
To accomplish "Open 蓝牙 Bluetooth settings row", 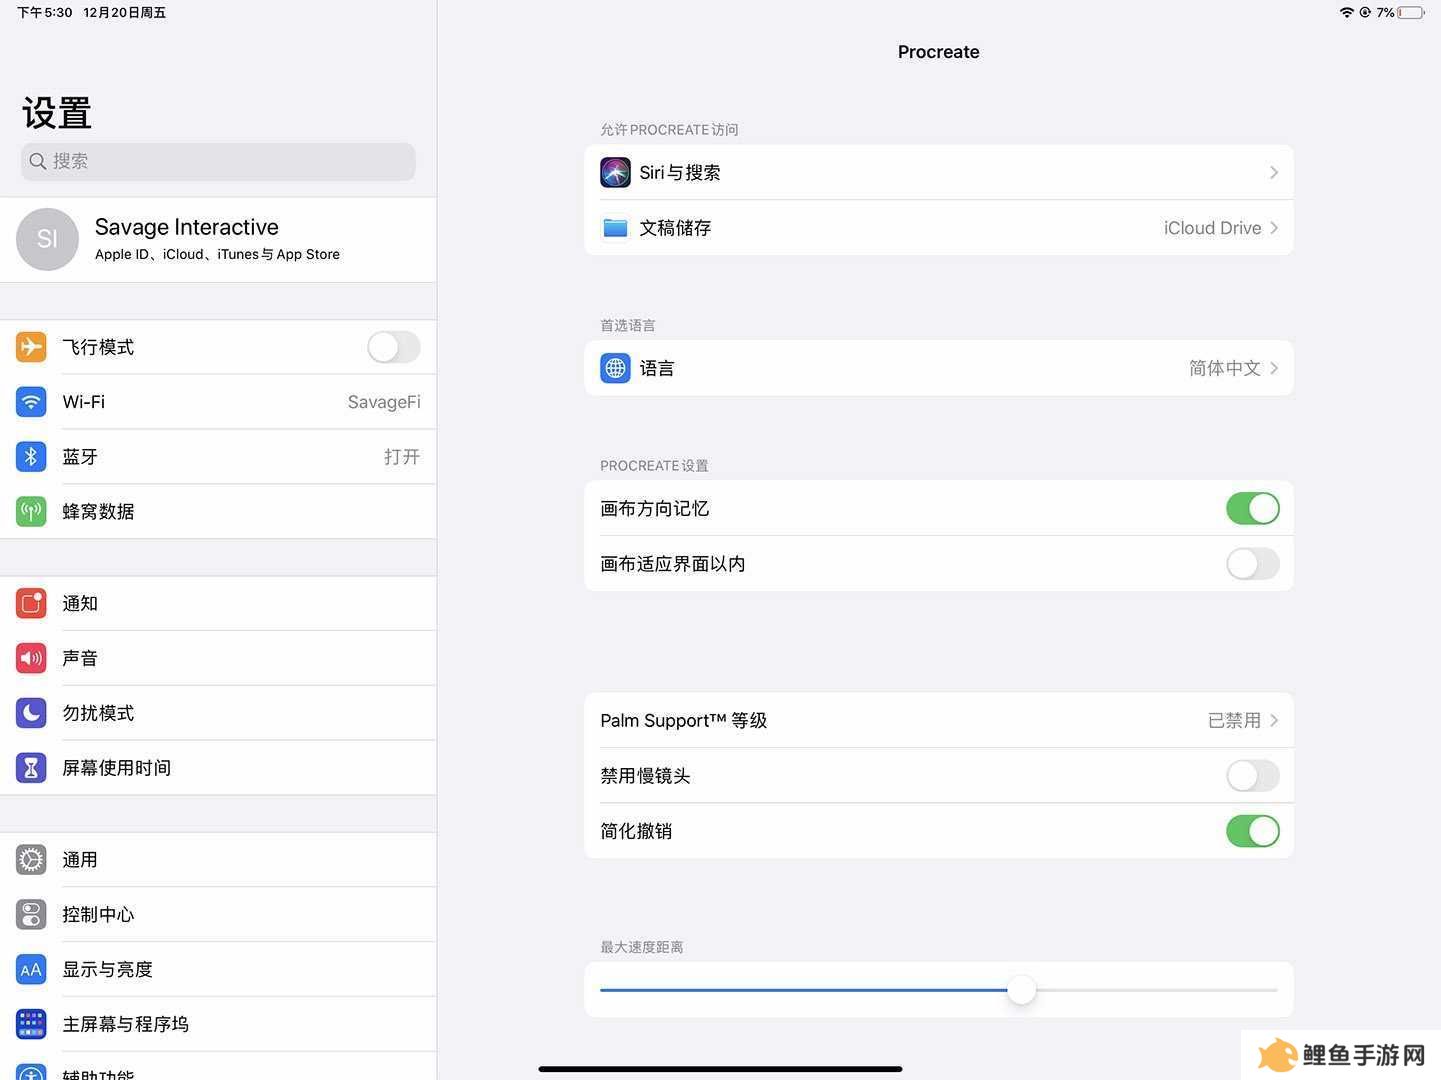I will coord(218,457).
